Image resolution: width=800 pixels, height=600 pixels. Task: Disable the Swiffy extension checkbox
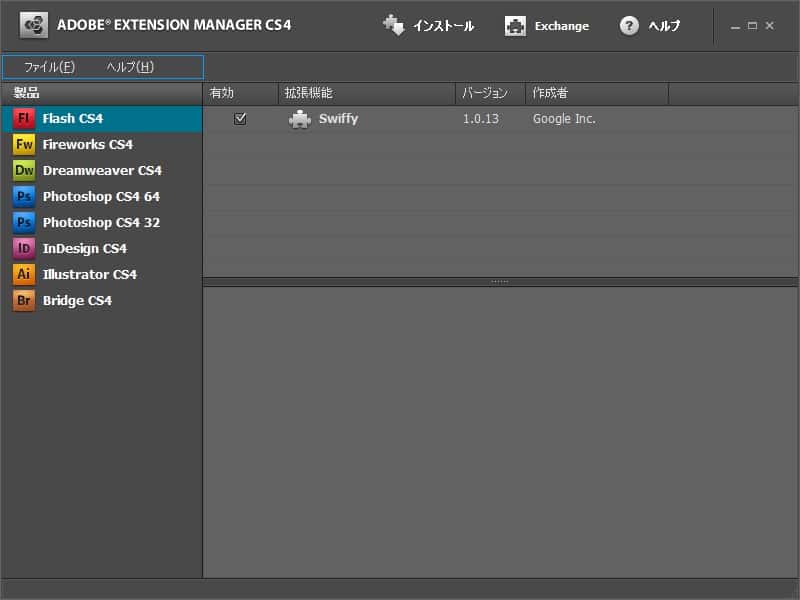[240, 119]
